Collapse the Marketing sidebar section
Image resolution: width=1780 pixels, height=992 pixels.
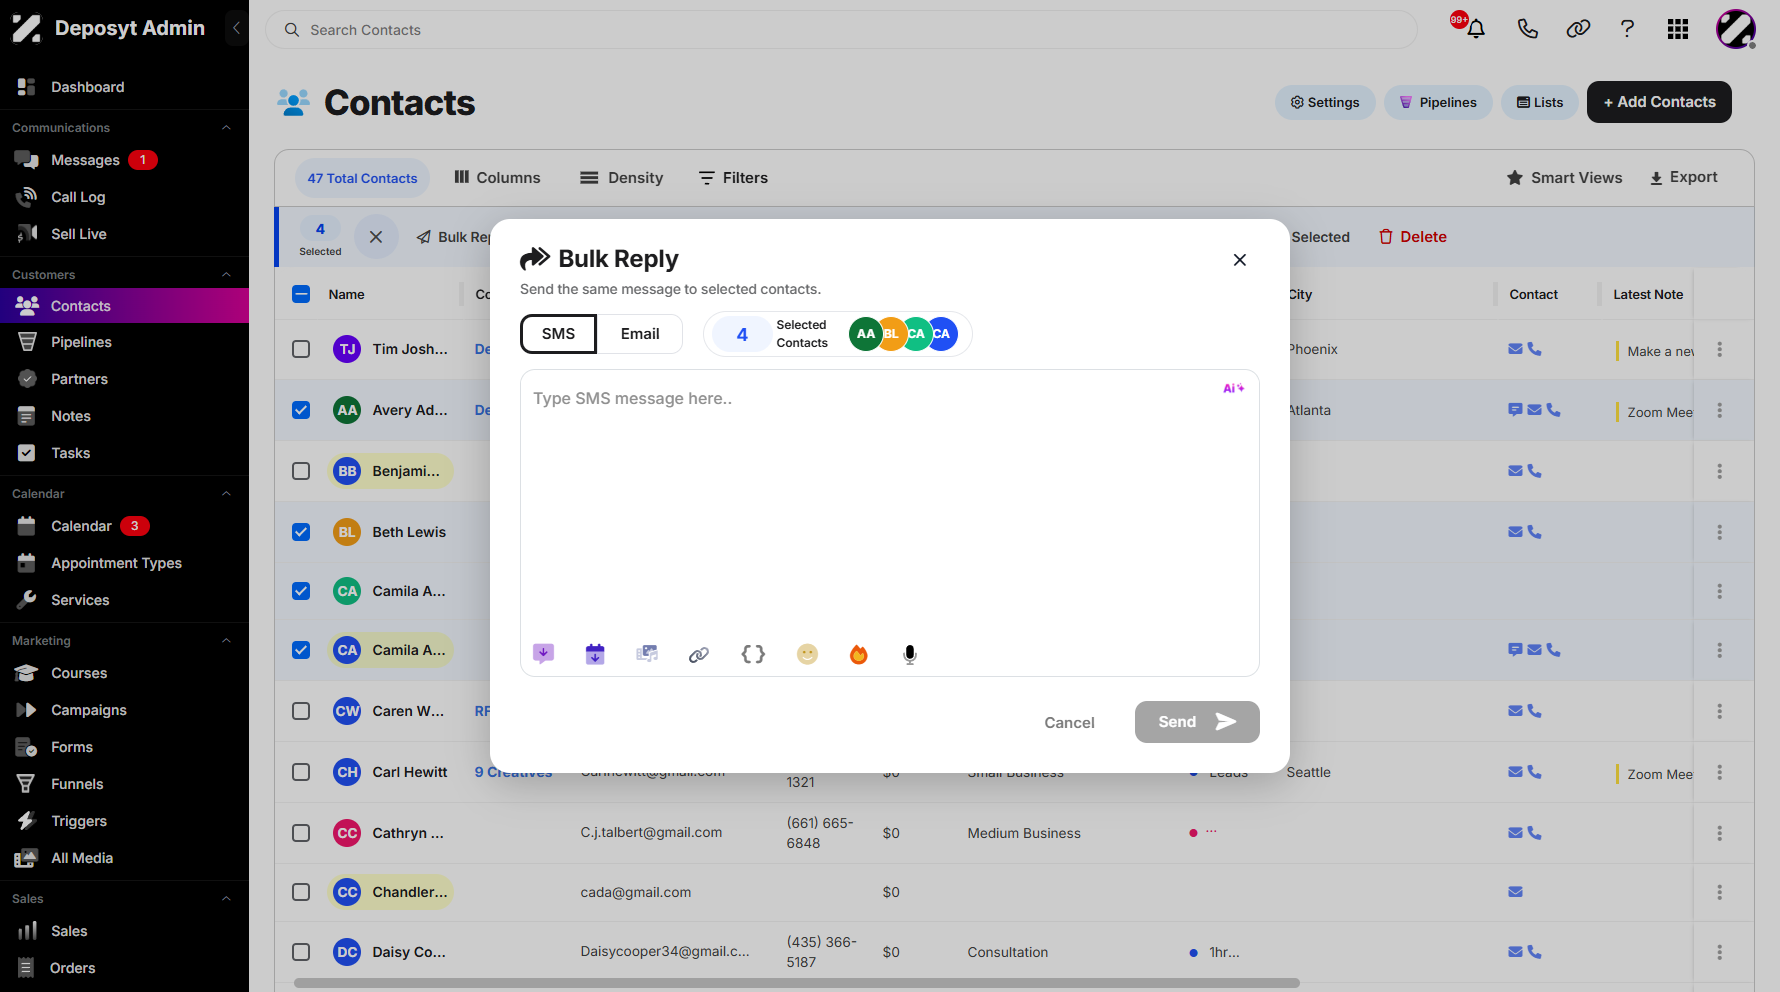[226, 640]
